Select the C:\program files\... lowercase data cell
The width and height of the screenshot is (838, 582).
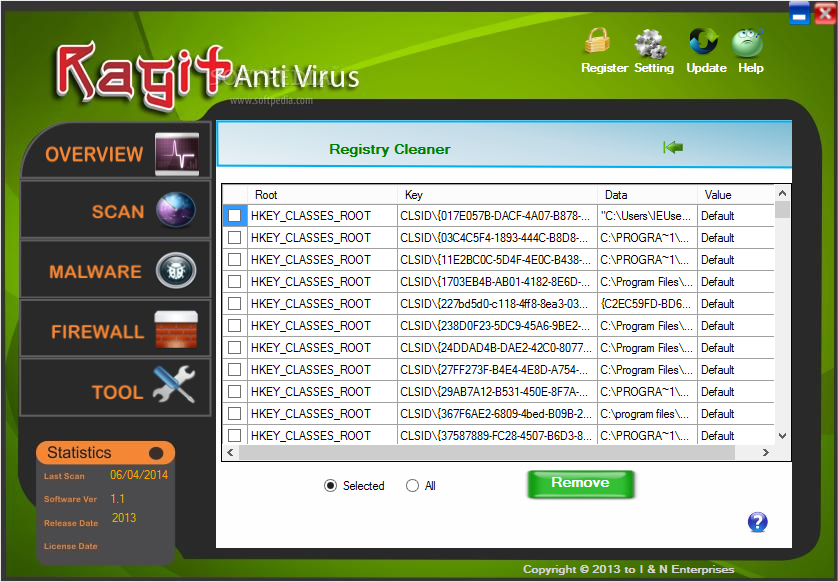[647, 413]
